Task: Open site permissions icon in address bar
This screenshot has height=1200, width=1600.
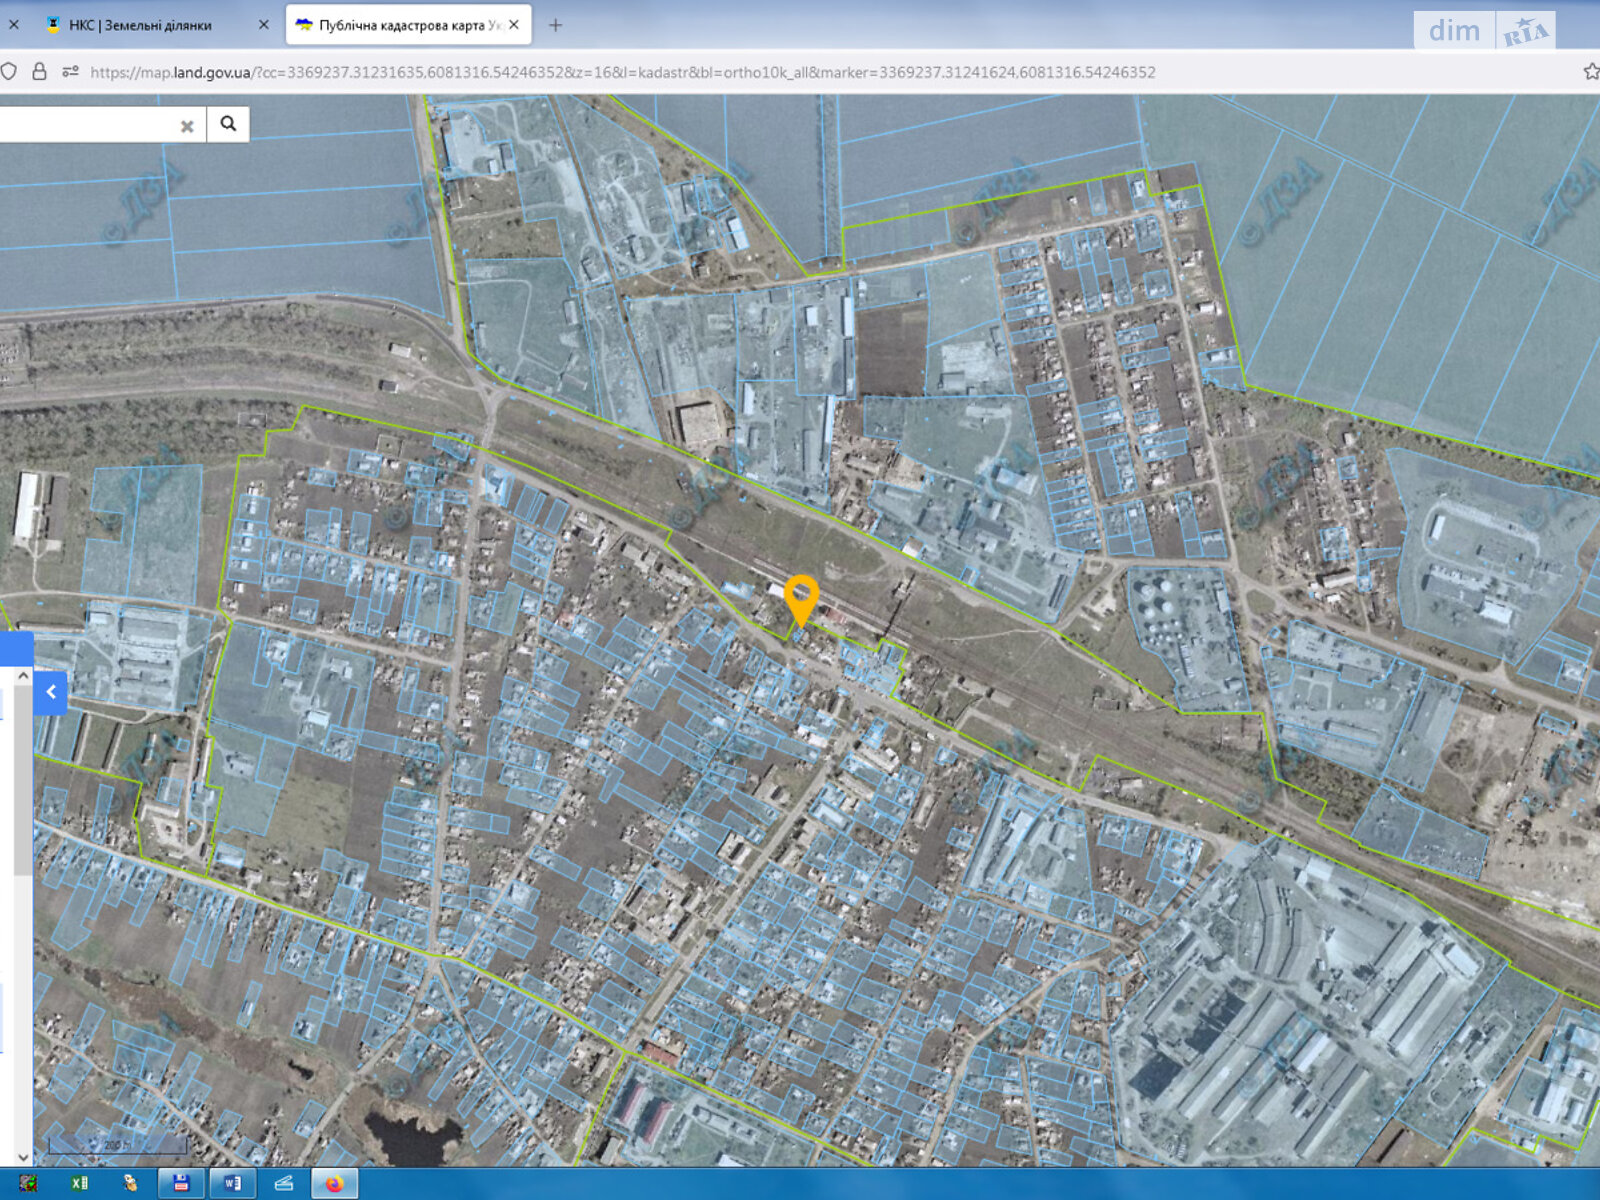Action: (70, 72)
